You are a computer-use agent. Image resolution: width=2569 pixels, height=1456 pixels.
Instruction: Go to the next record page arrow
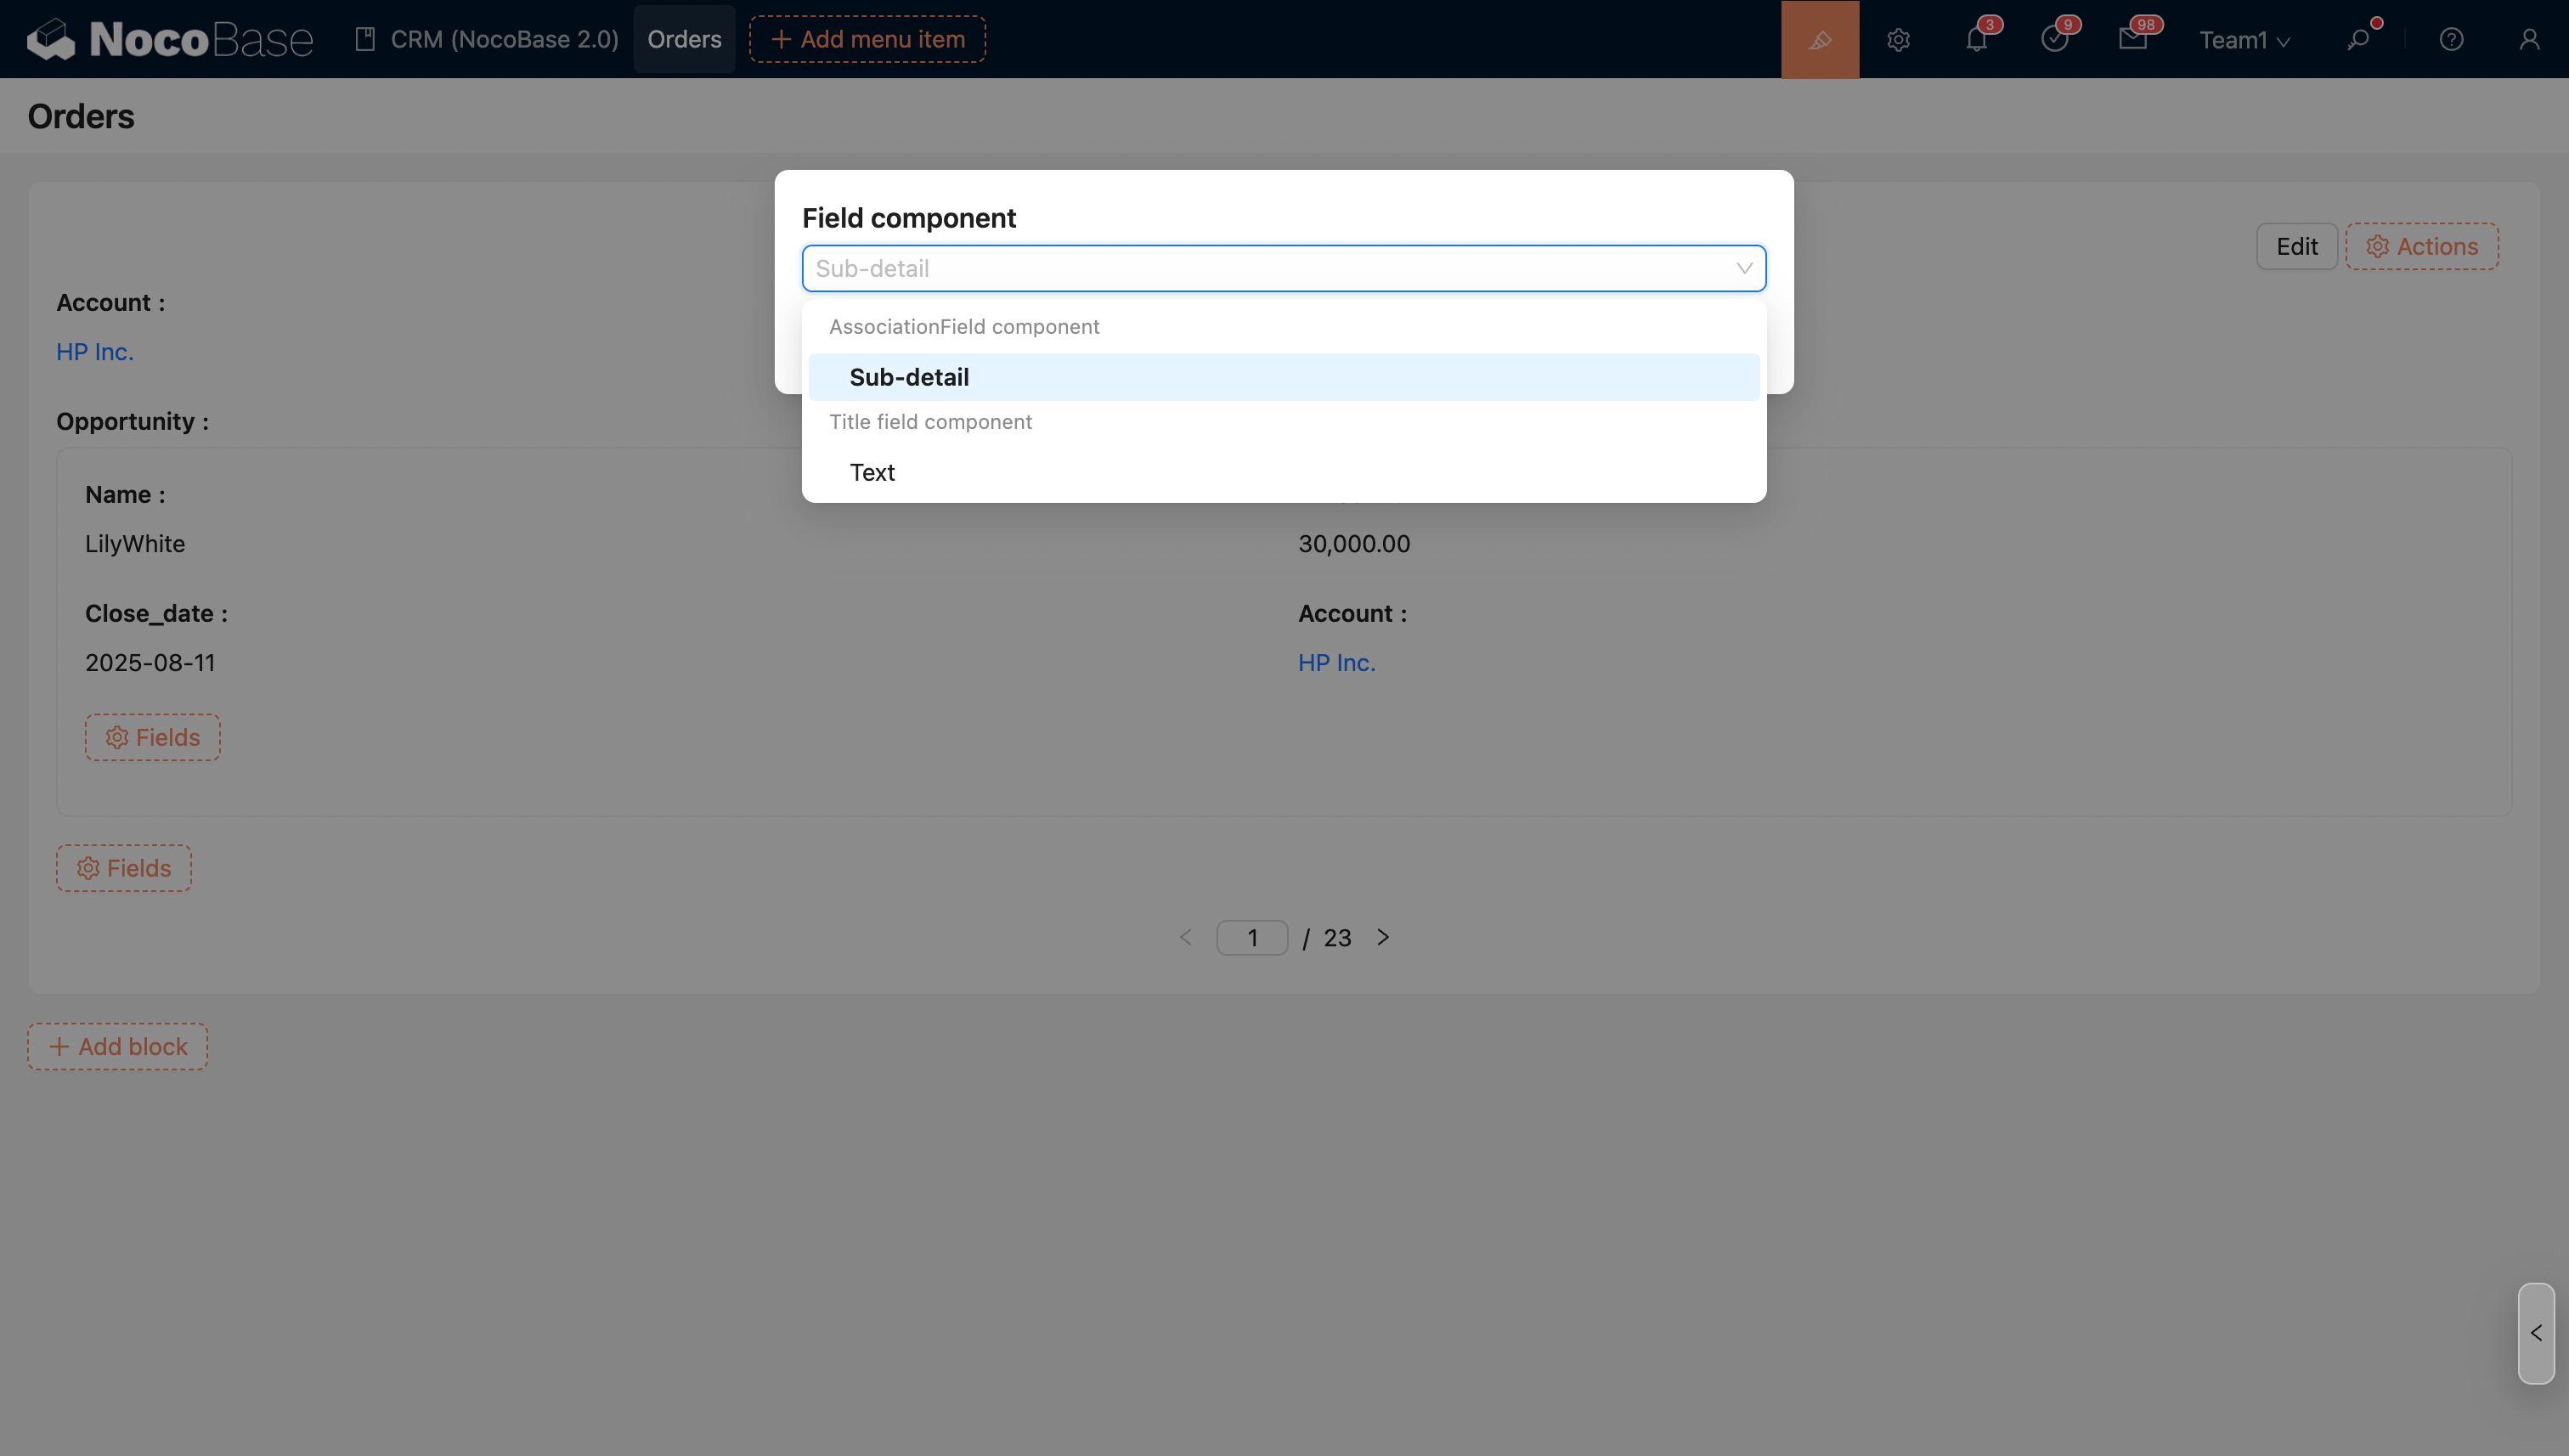[1383, 937]
